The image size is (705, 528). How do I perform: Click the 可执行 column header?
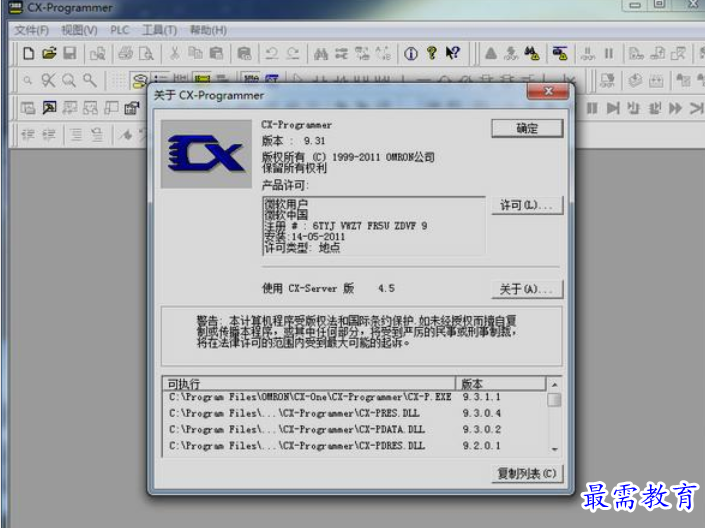click(x=309, y=384)
